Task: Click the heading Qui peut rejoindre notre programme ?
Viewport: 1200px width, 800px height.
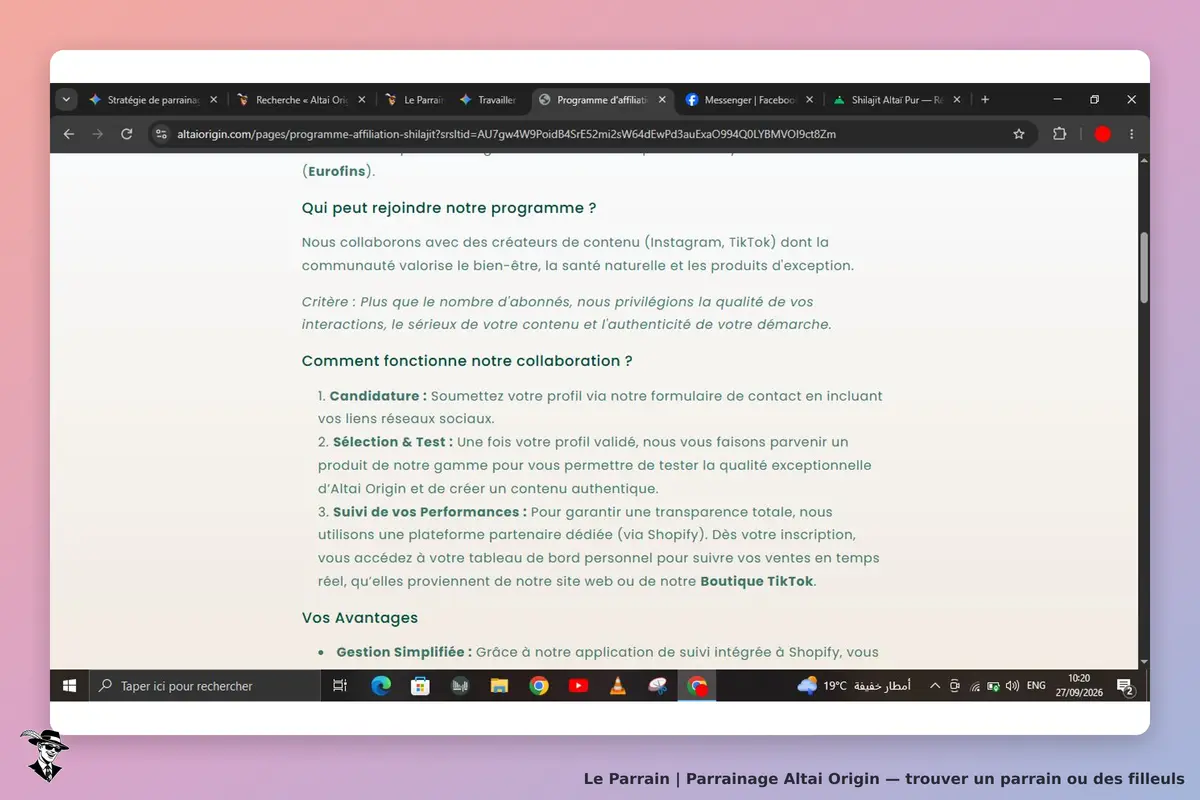Action: (x=449, y=208)
